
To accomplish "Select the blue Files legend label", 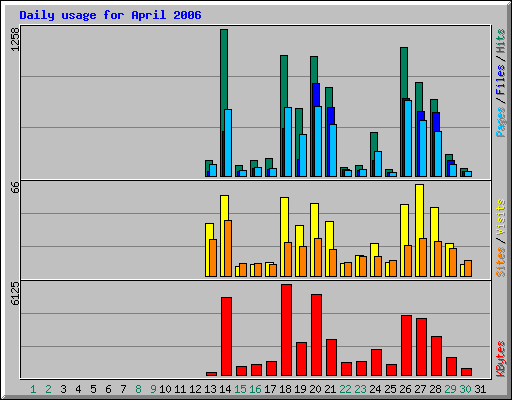I will pos(500,79).
